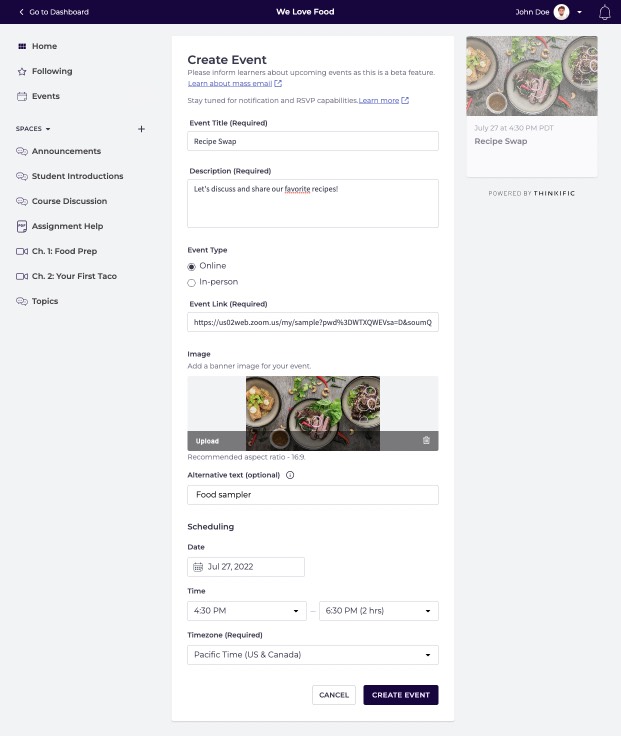Open the Pacific Time timezone dropdown
The height and width of the screenshot is (736, 621).
[313, 655]
